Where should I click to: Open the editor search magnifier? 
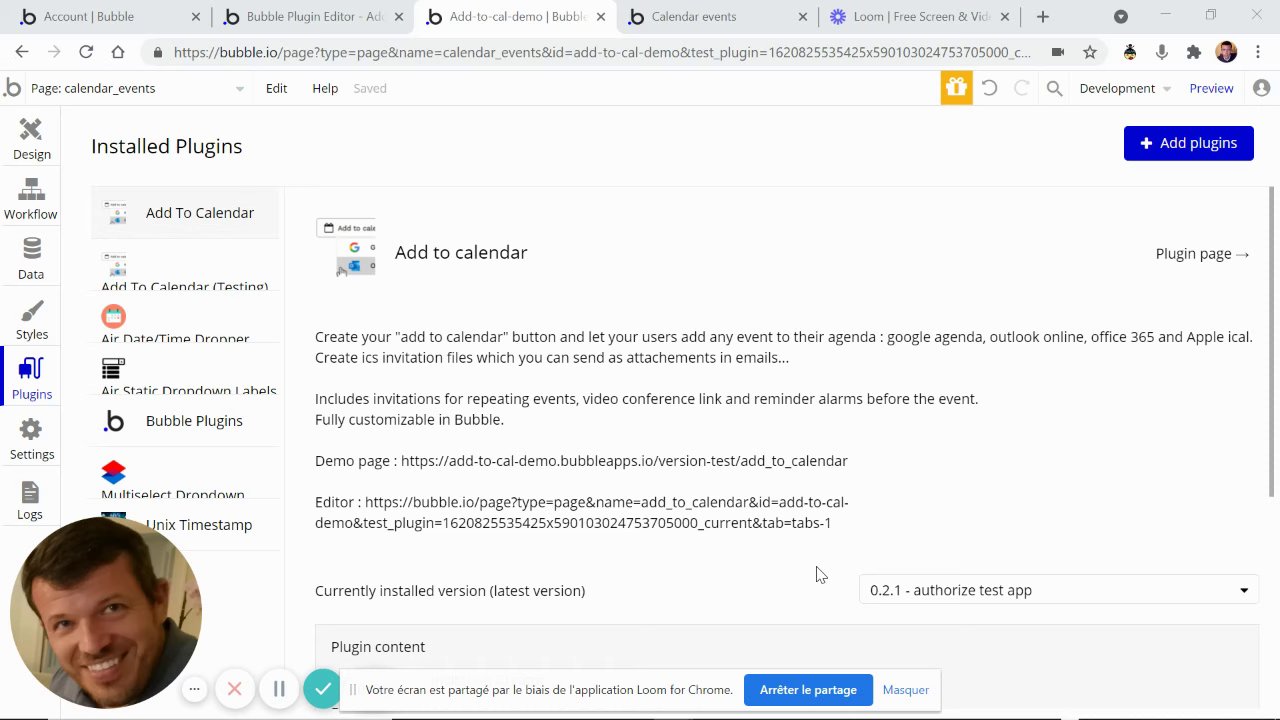pos(1054,88)
